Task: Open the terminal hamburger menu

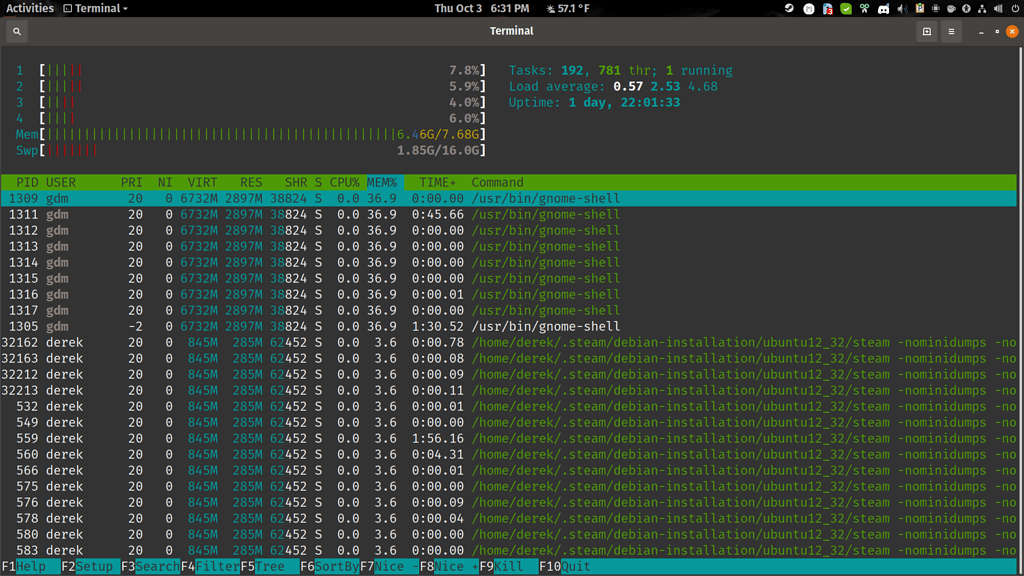Action: point(952,31)
